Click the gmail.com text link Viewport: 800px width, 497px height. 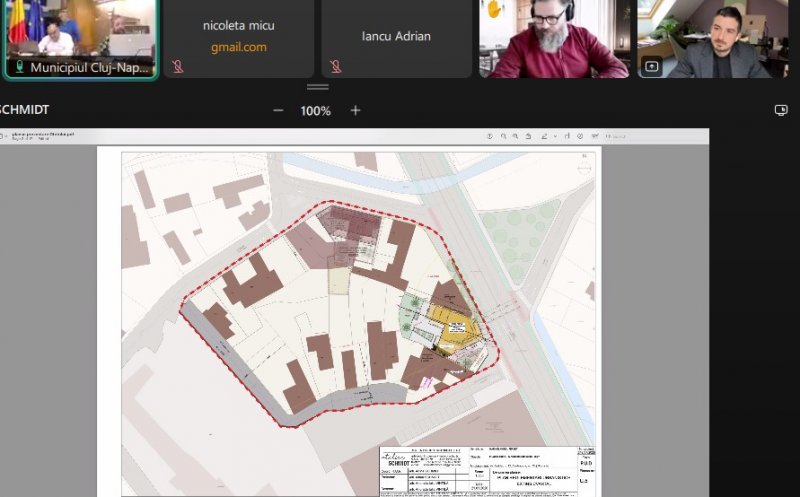[x=238, y=47]
